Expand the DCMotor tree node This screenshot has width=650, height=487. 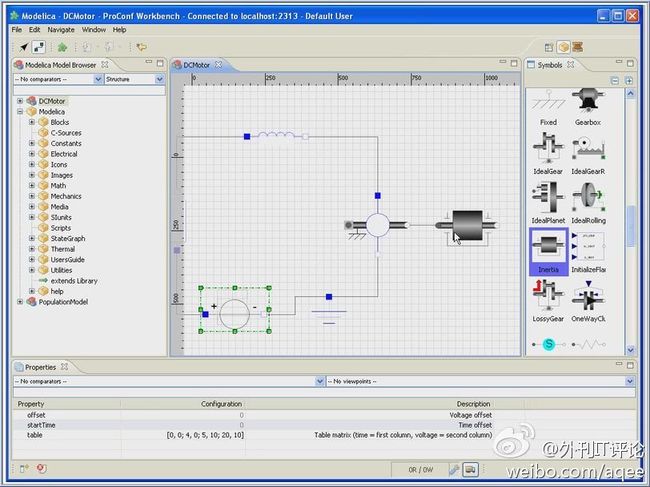(x=20, y=101)
